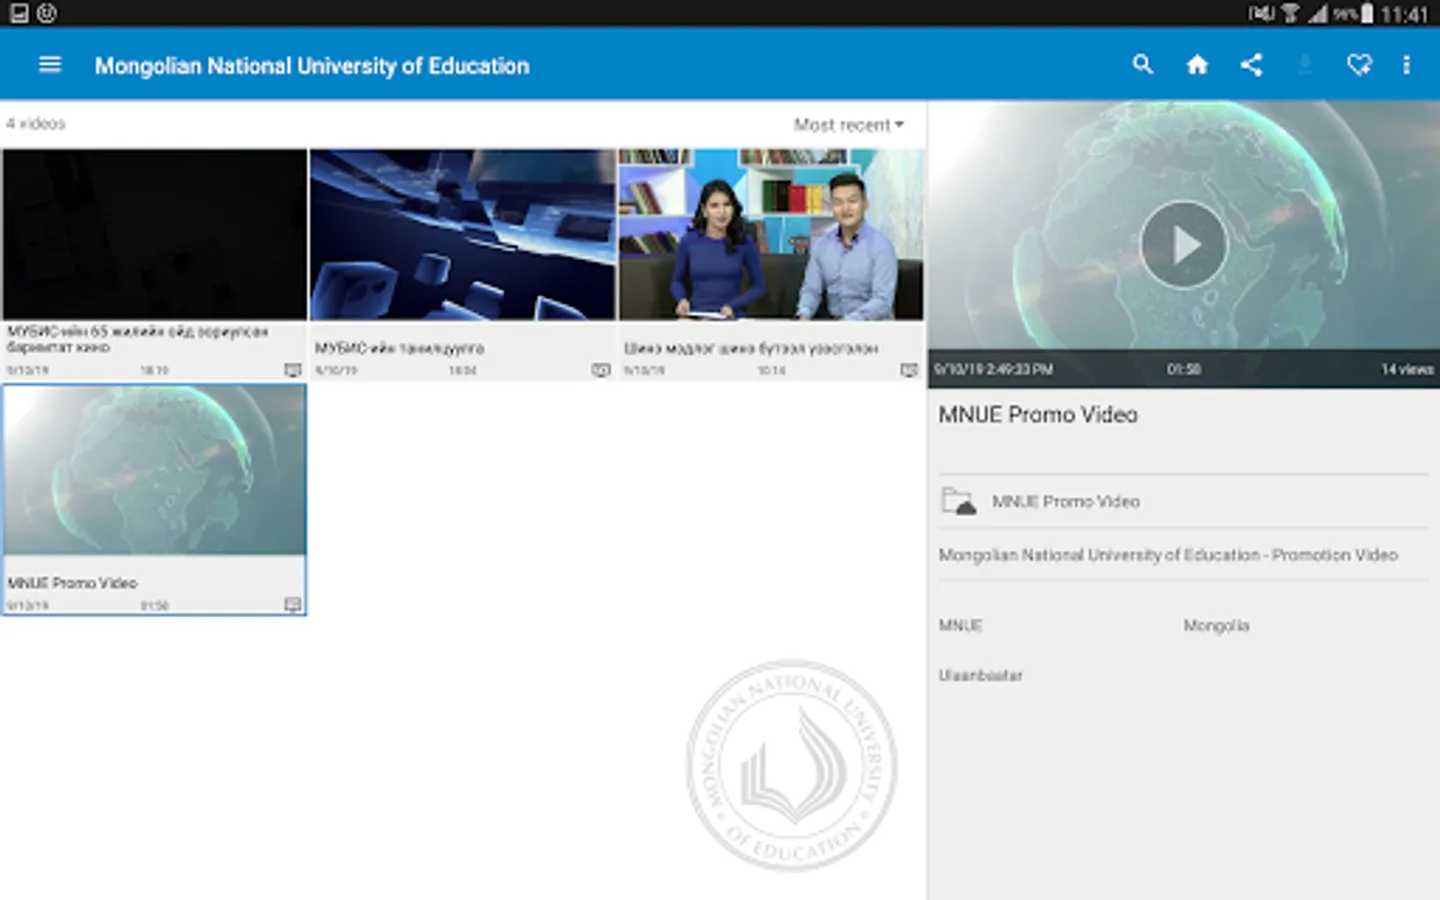
Task: Click title 'МУБИС-ийн 65 жилийн ойд зориулсан баримтат кино'
Action: pyautogui.click(x=137, y=339)
